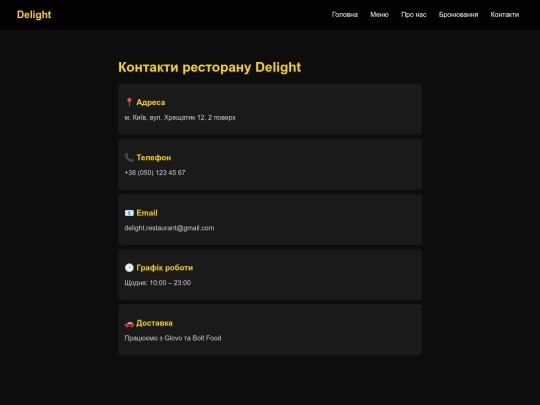The image size is (540, 405).
Task: Click the hours text Щодня: 10:00 – 23:00
Action: (x=157, y=283)
